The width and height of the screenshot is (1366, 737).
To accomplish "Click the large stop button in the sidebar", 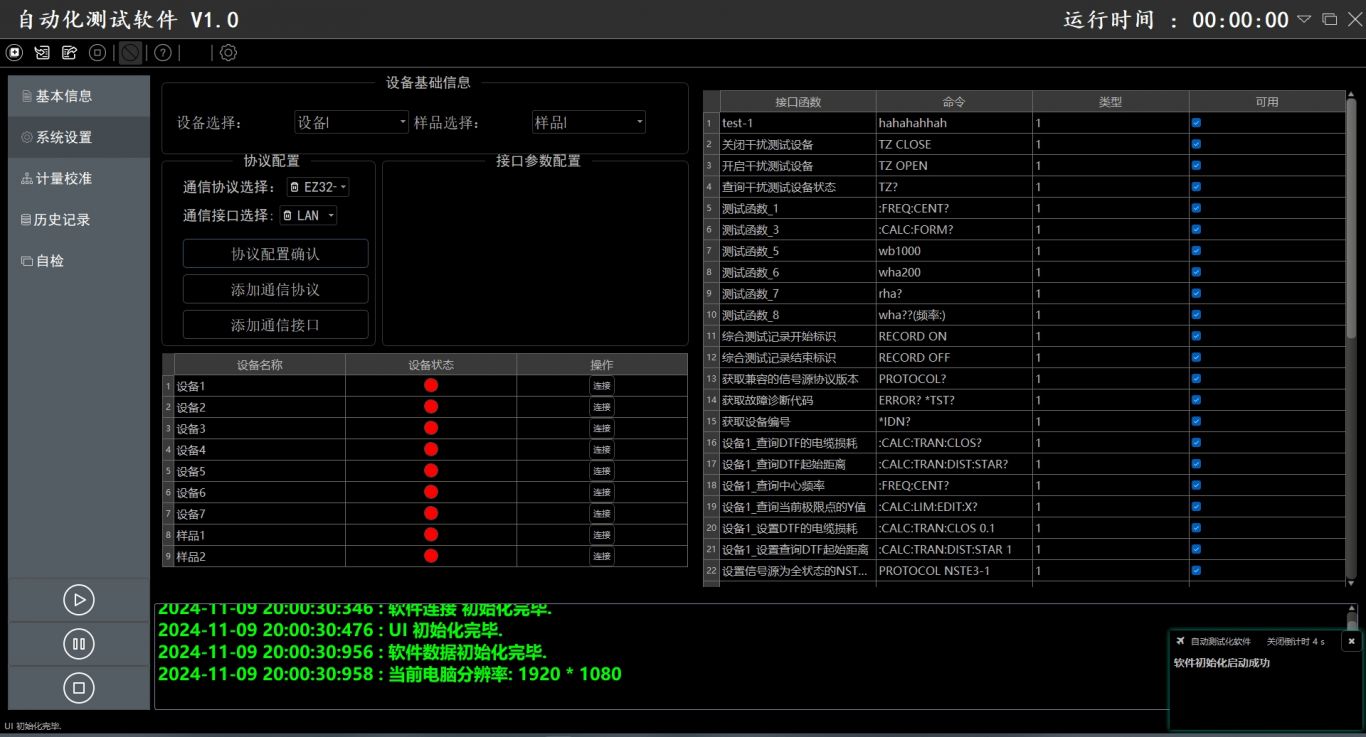I will (x=79, y=688).
